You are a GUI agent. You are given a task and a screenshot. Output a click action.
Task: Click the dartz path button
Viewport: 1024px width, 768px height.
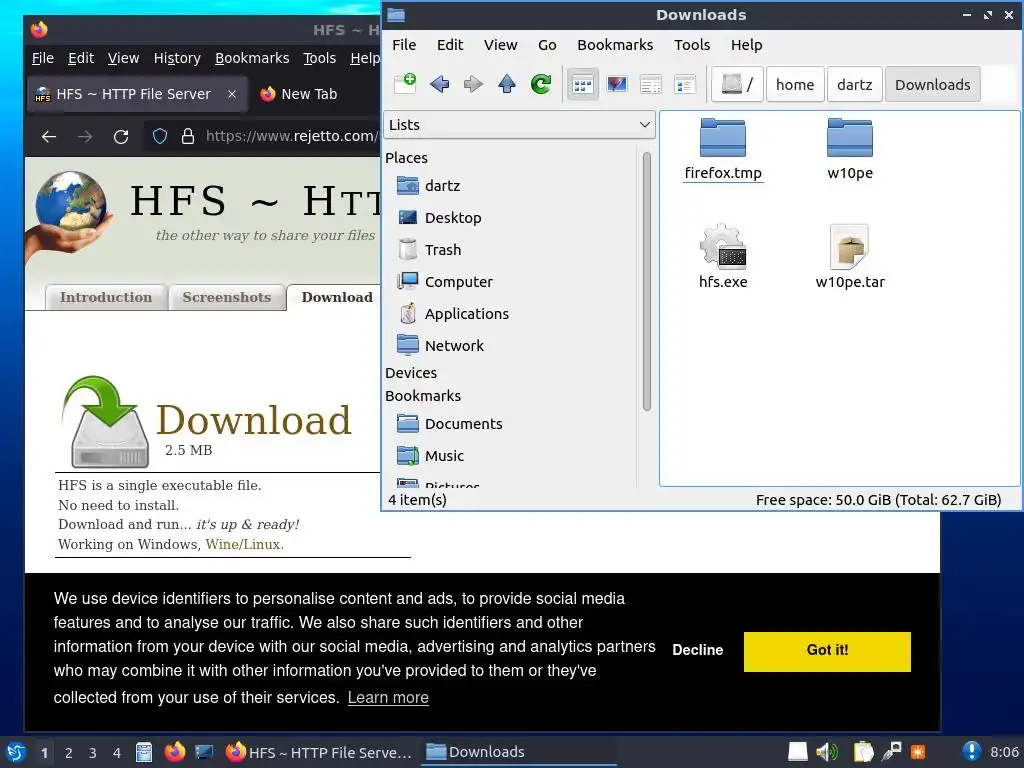tap(854, 84)
